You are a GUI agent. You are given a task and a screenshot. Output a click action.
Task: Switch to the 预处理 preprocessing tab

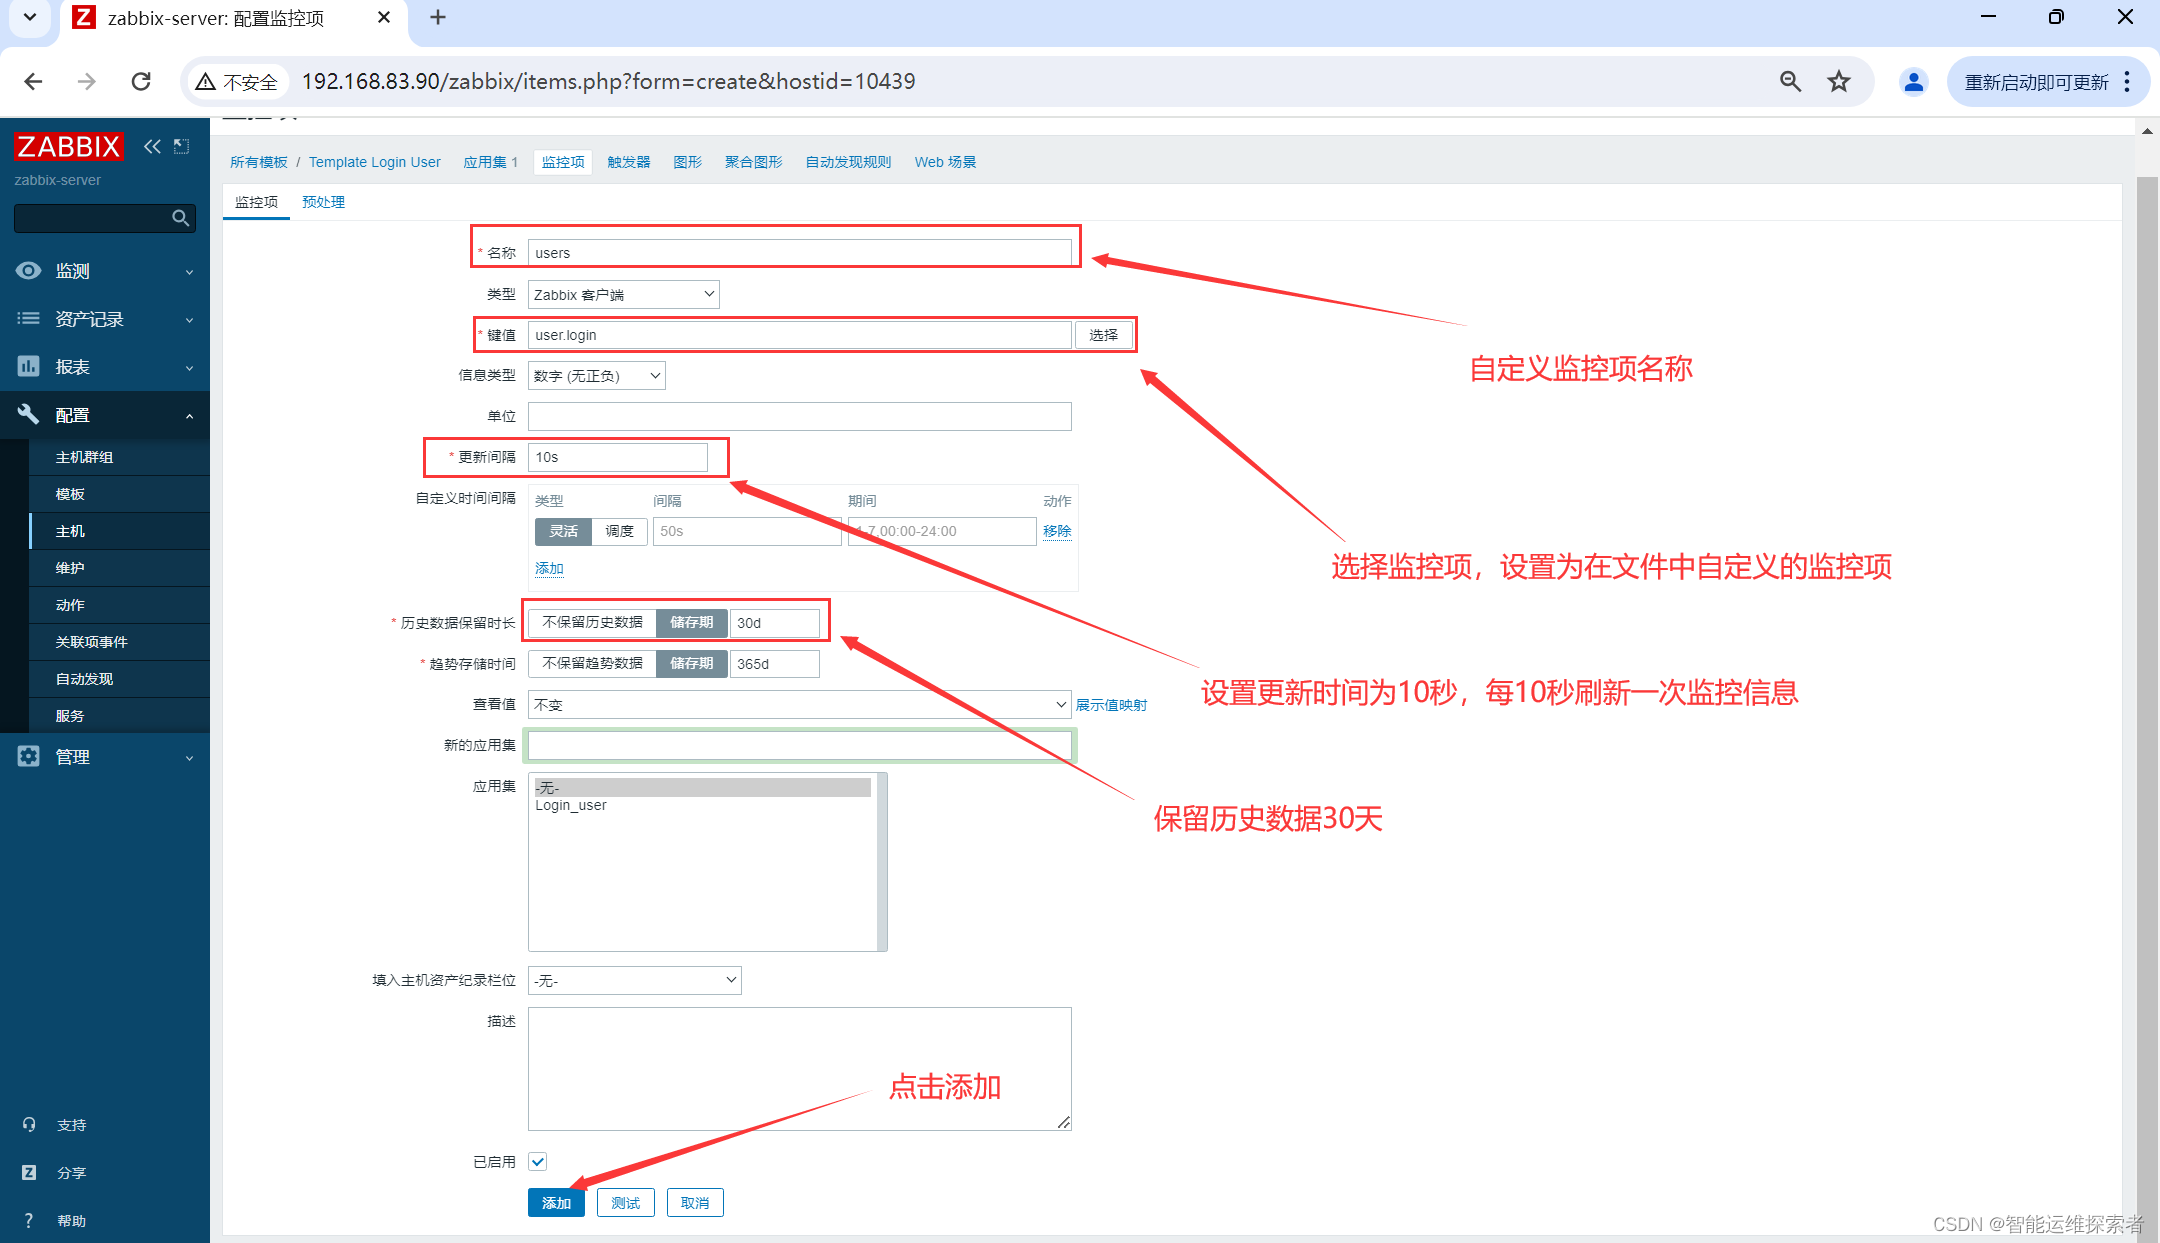tap(323, 202)
